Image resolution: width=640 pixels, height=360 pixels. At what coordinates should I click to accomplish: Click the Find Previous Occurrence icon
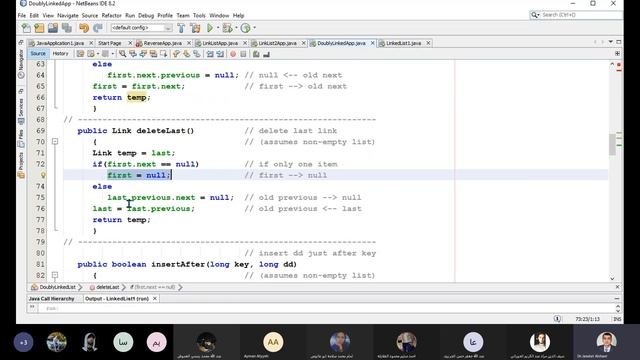133,54
